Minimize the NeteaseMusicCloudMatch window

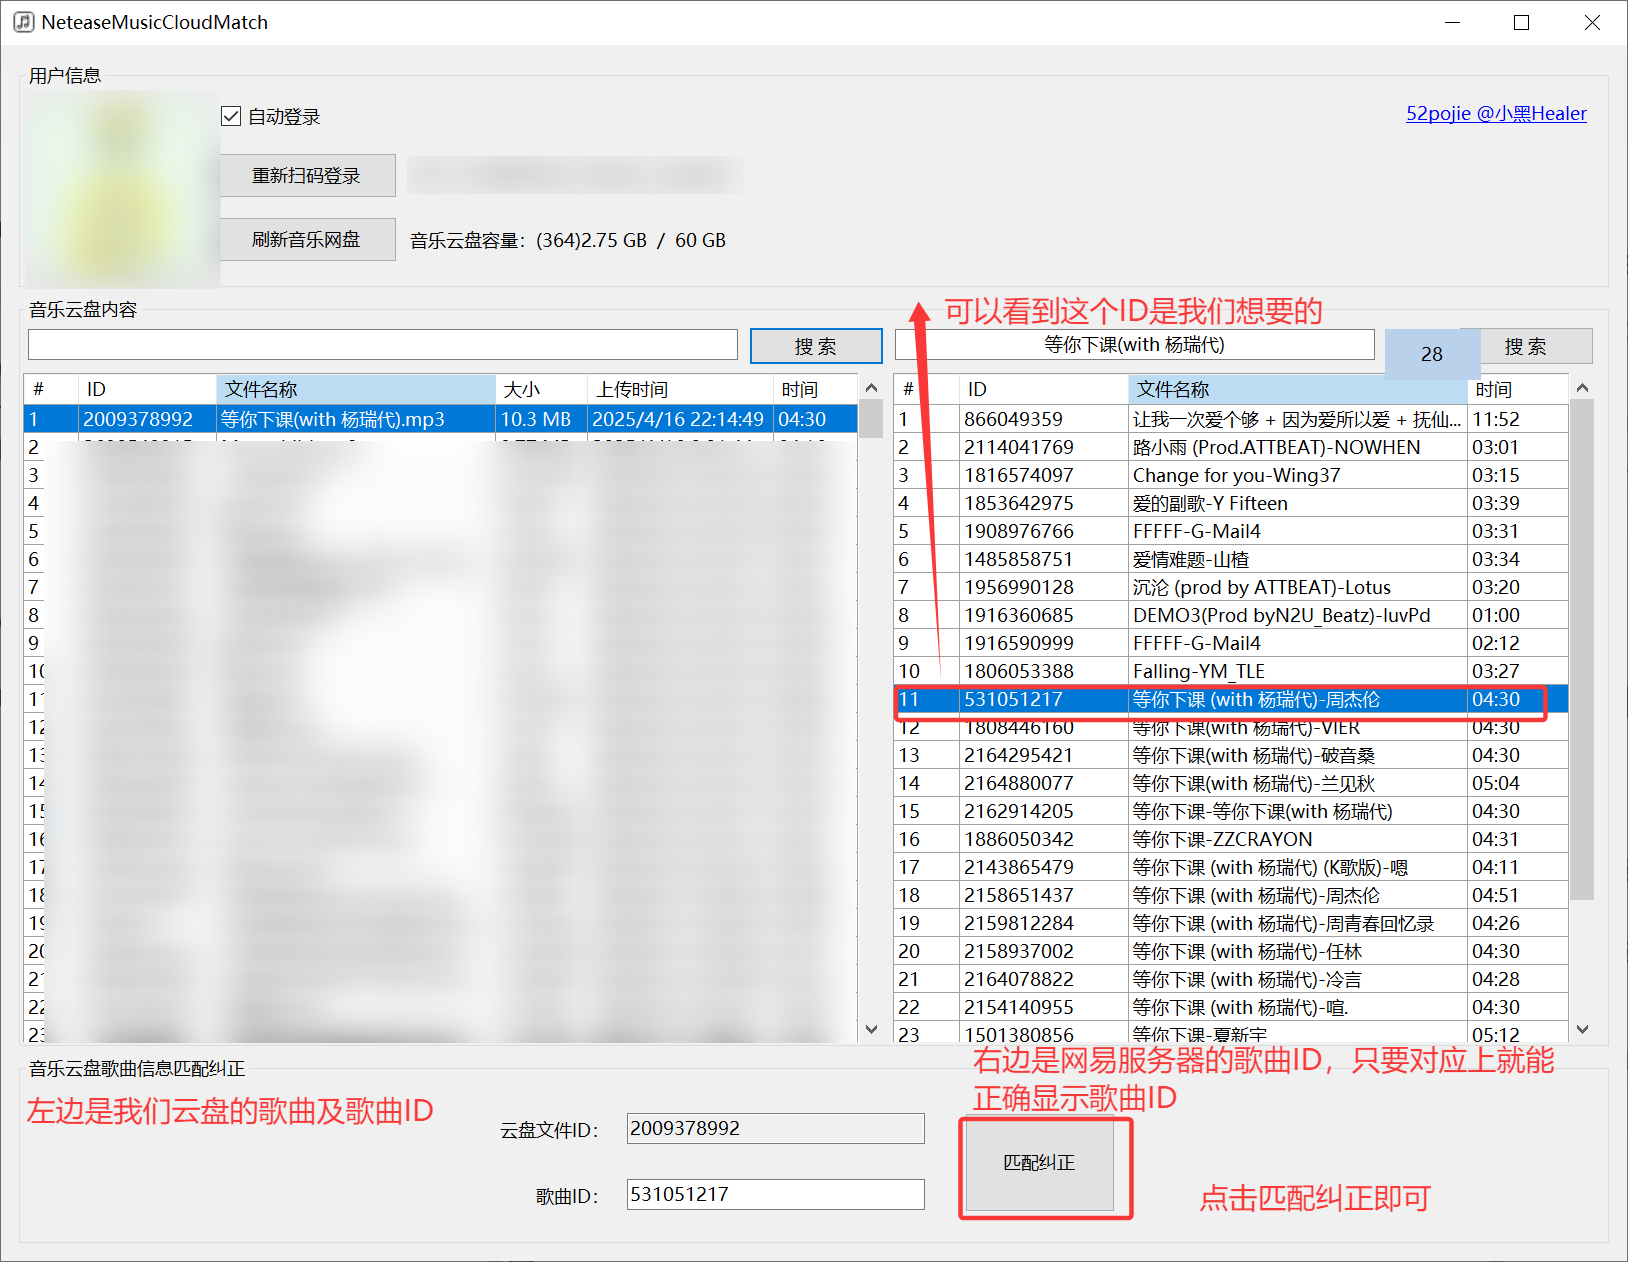[1453, 22]
